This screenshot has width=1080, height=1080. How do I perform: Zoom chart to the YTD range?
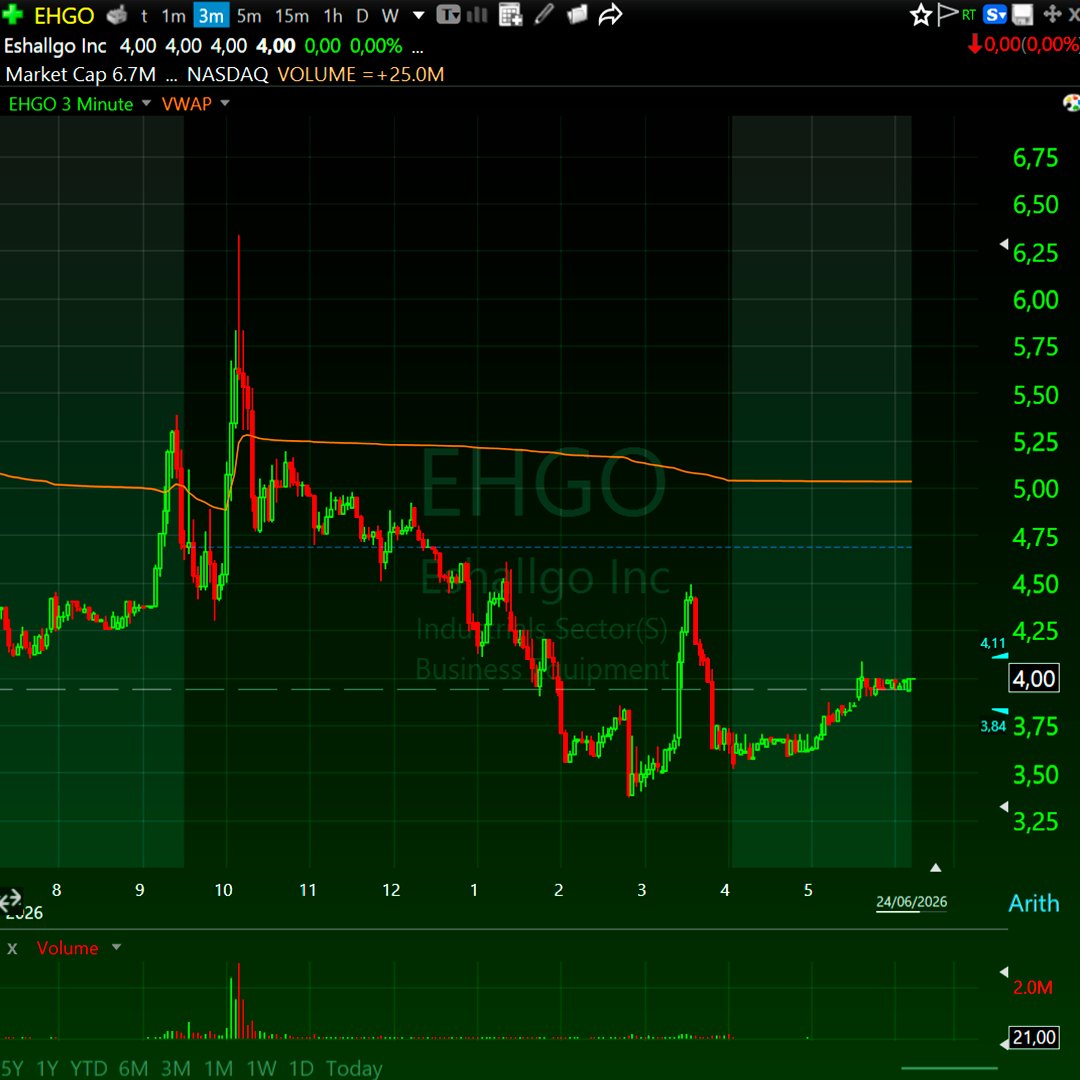89,1068
